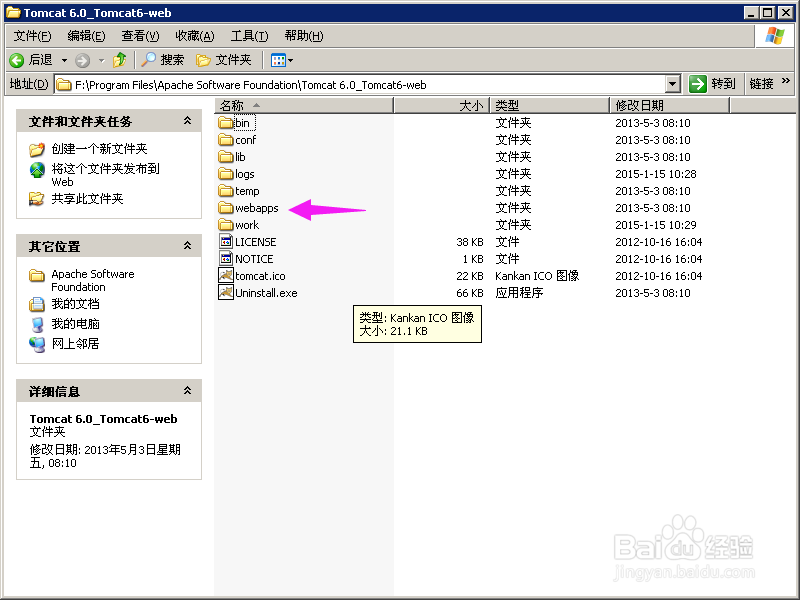Select the LICENSE file icon
The height and width of the screenshot is (600, 800).
point(226,241)
